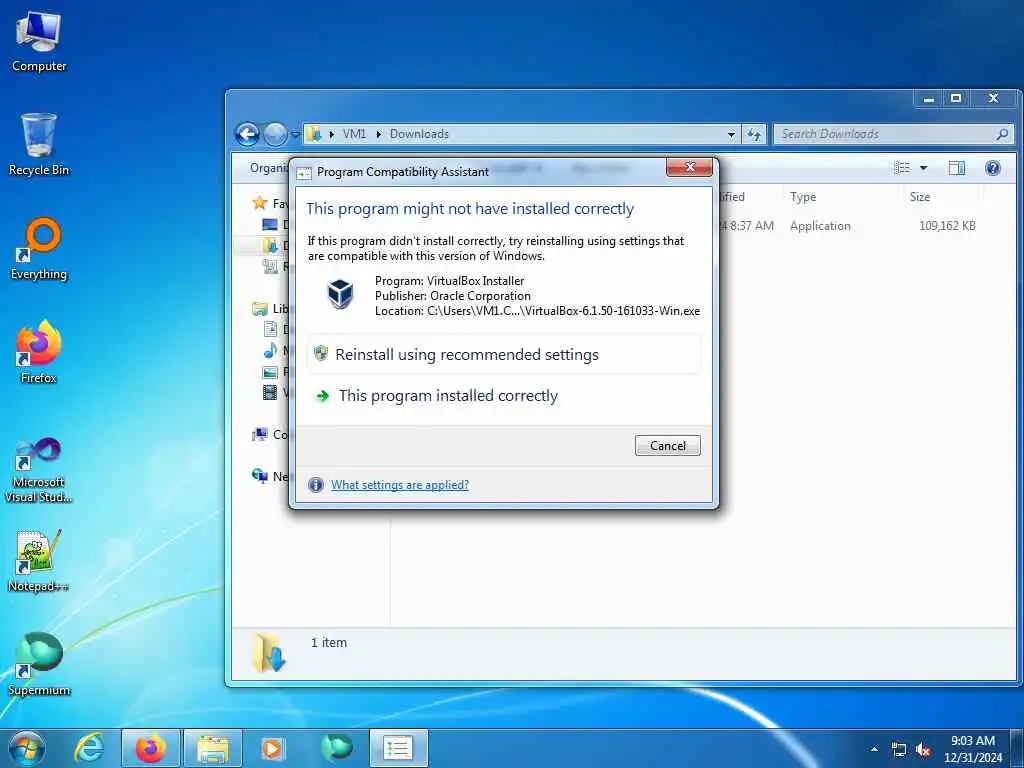
Task: Click the search magnifier icon in Explorer
Action: [x=1002, y=134]
